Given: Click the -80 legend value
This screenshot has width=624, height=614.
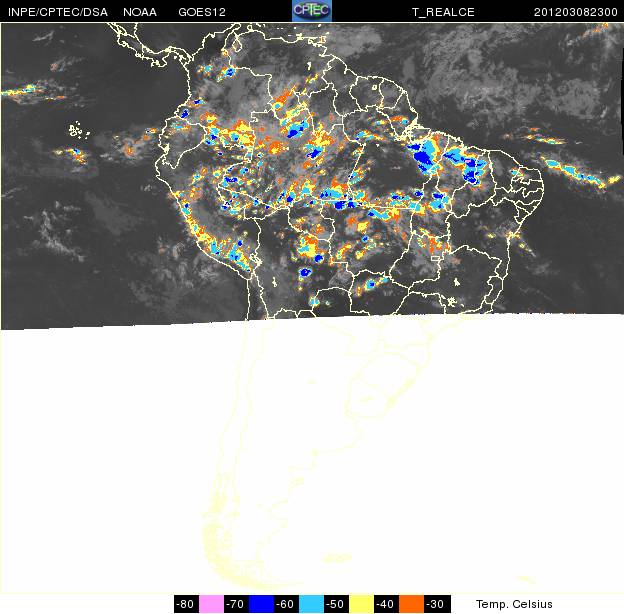Looking at the screenshot, I should pos(186,604).
